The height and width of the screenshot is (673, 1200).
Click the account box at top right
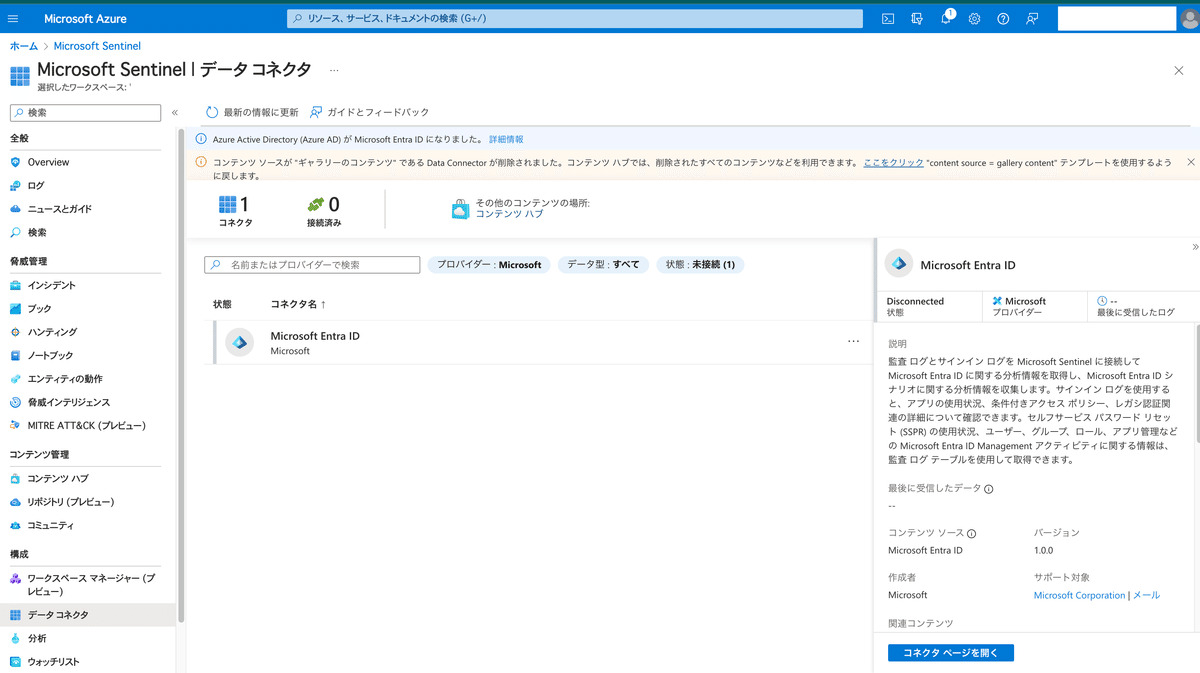pos(1116,19)
